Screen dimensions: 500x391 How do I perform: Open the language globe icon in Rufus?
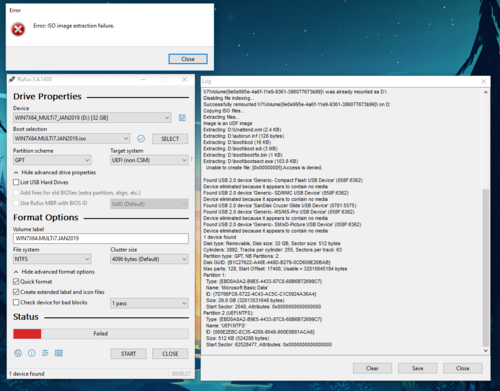coord(18,353)
